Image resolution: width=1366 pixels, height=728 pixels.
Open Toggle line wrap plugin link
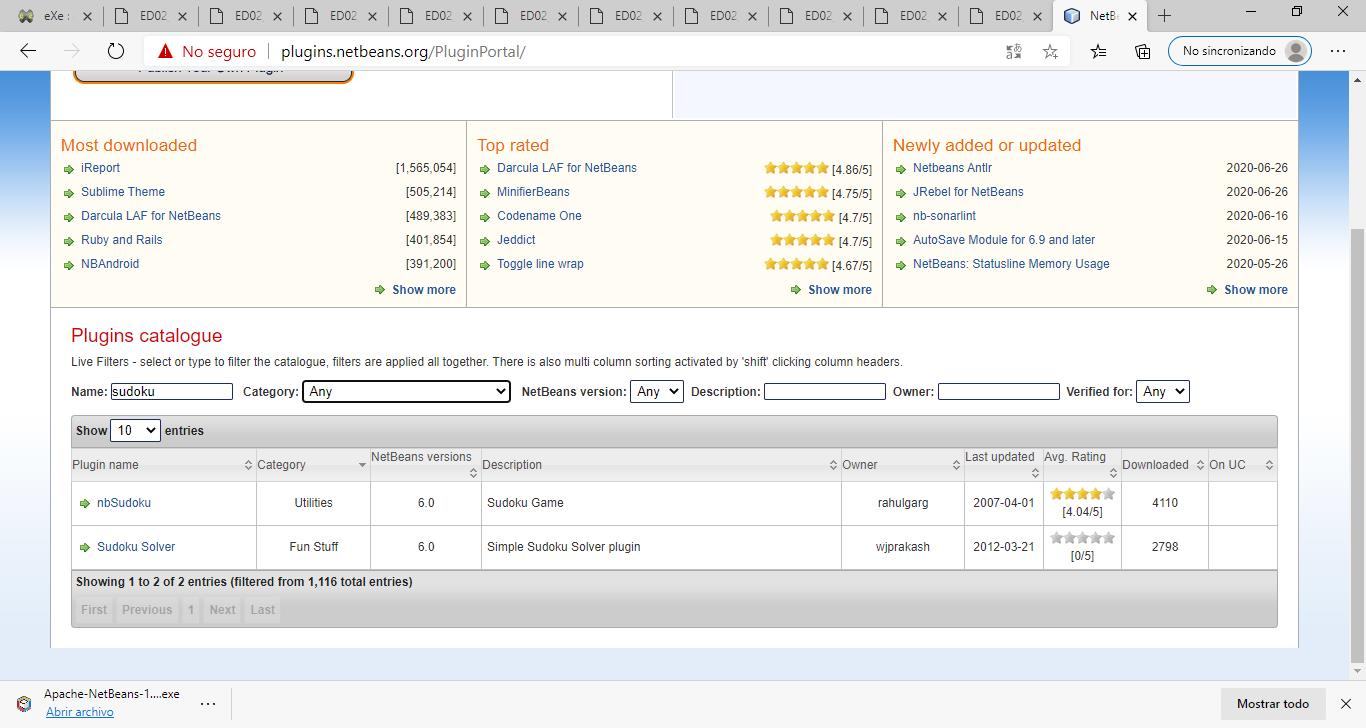click(540, 264)
